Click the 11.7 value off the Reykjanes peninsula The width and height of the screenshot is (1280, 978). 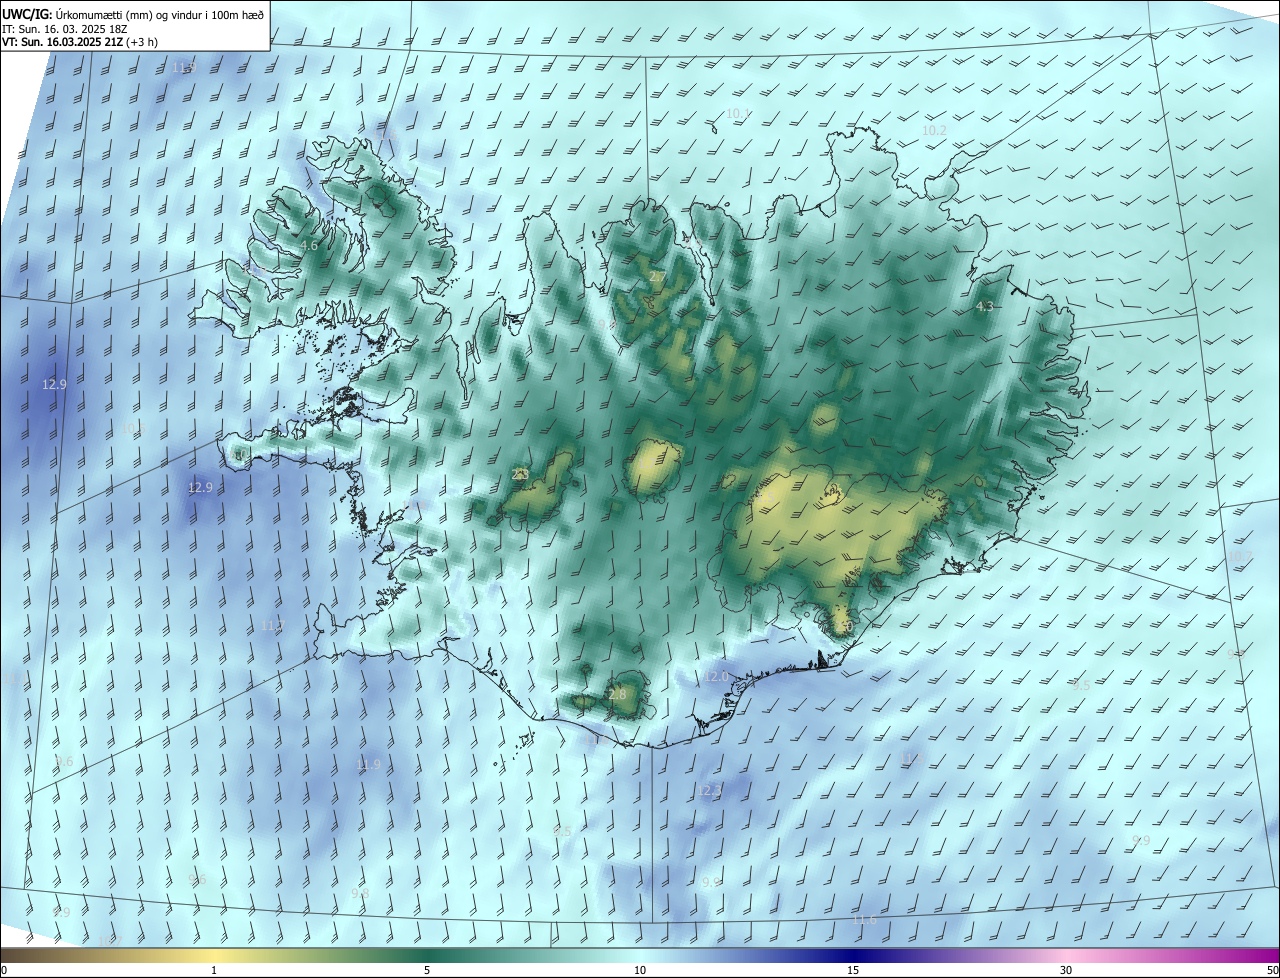coord(272,626)
